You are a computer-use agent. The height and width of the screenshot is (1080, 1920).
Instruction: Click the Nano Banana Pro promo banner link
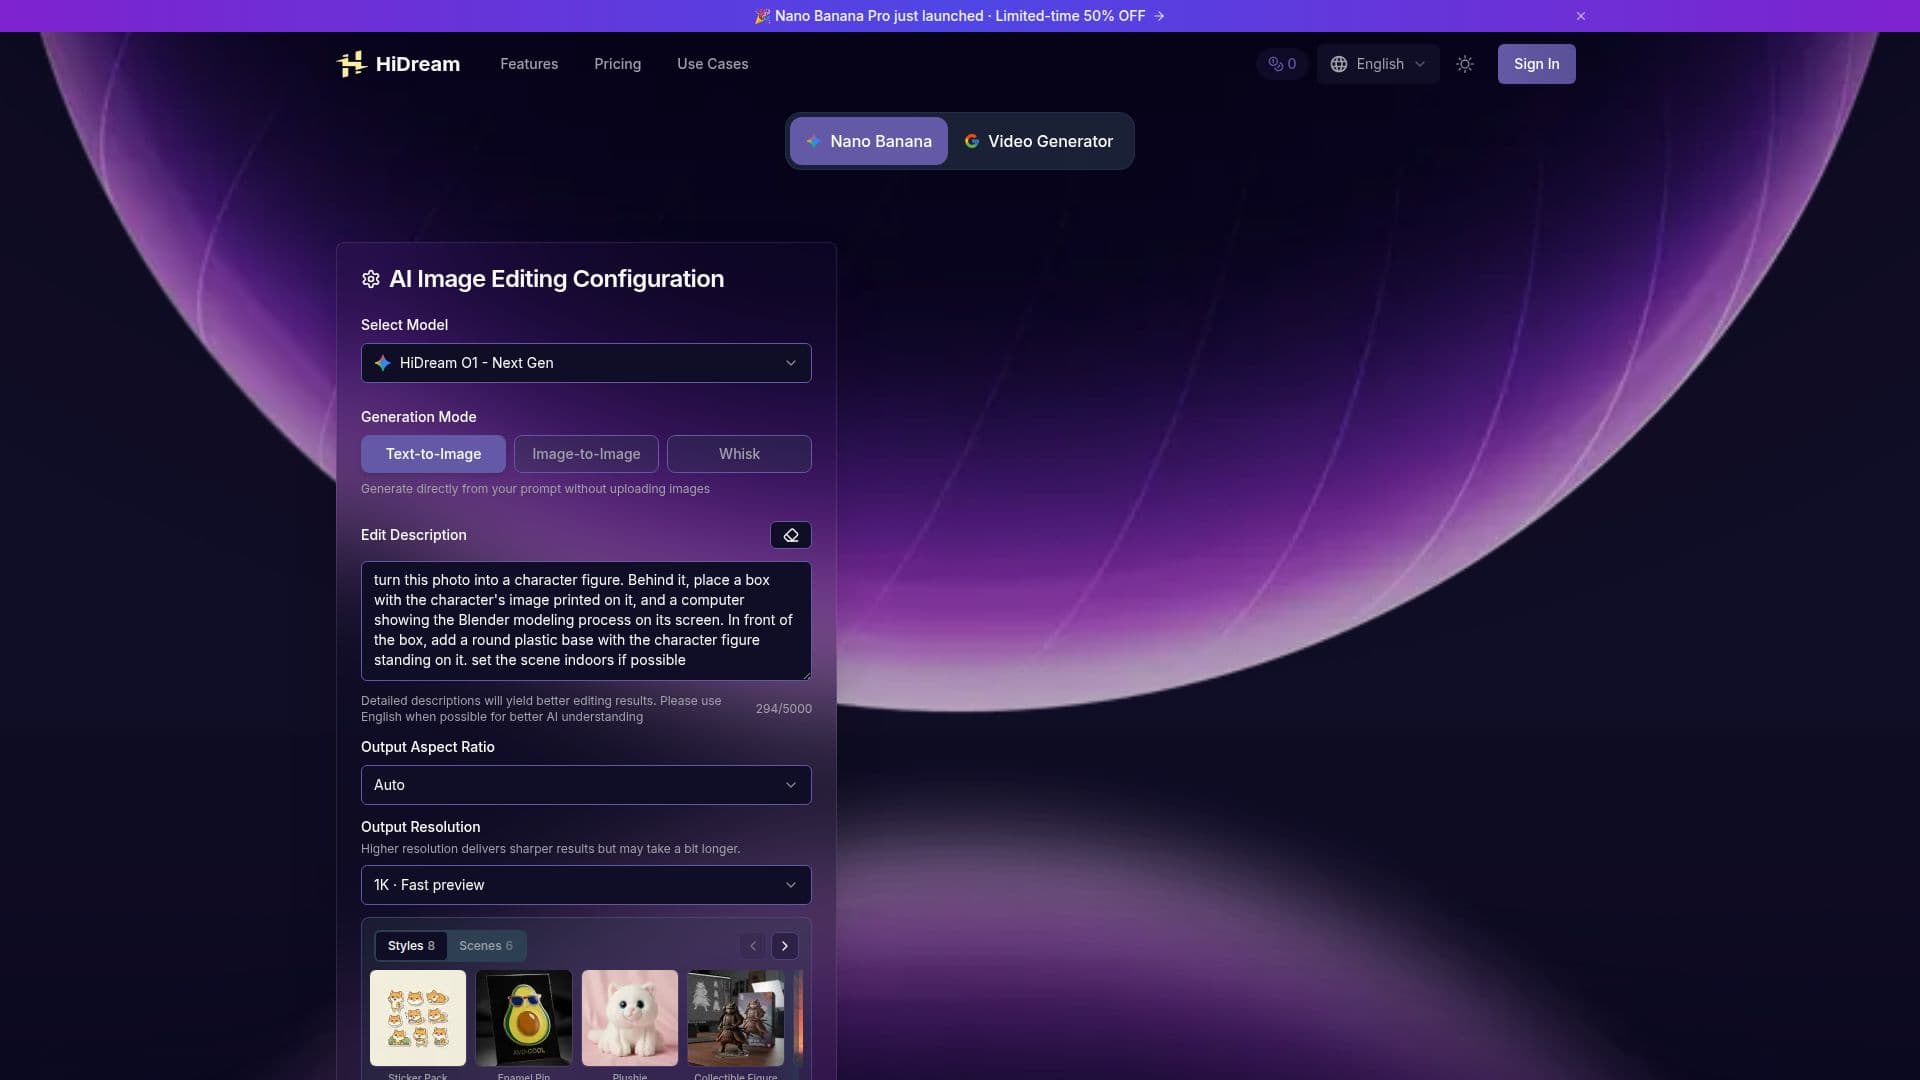pyautogui.click(x=960, y=16)
